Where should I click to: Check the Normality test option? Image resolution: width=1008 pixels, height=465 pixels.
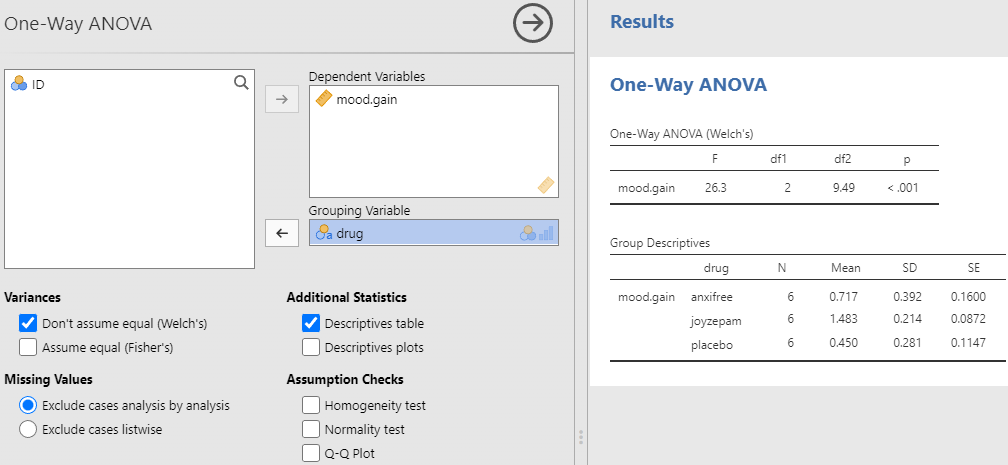click(311, 429)
